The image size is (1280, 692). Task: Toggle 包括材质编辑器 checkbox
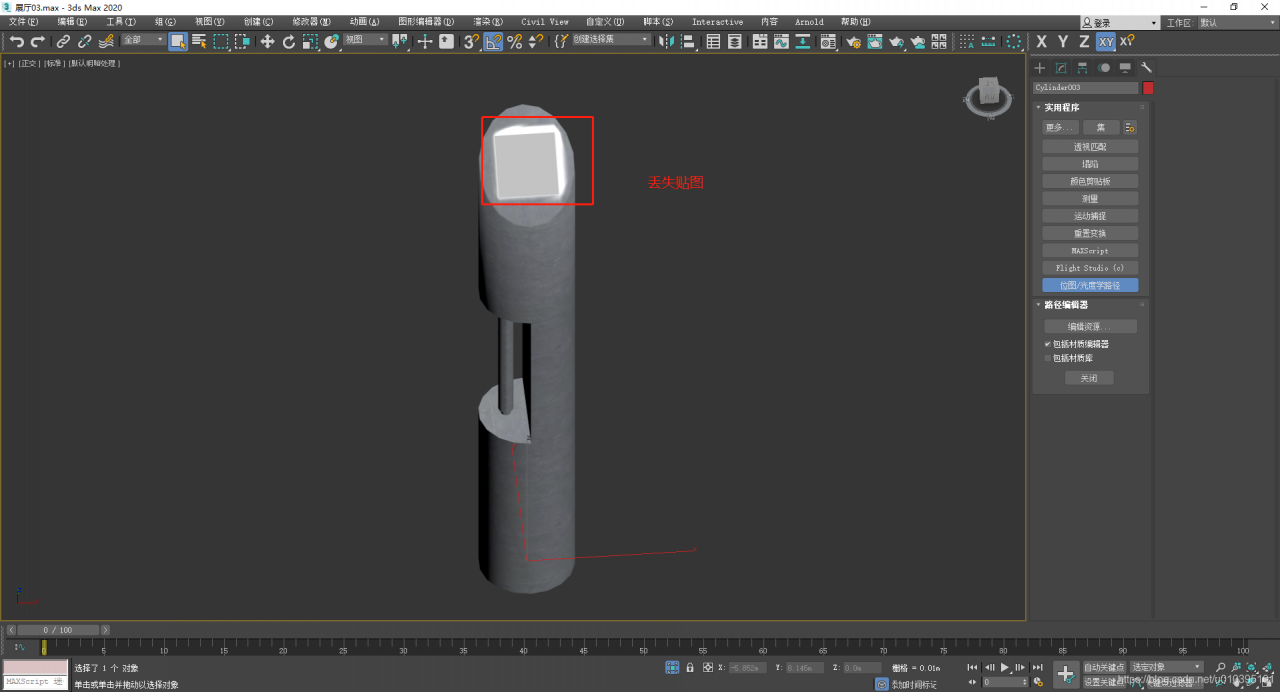click(x=1048, y=344)
